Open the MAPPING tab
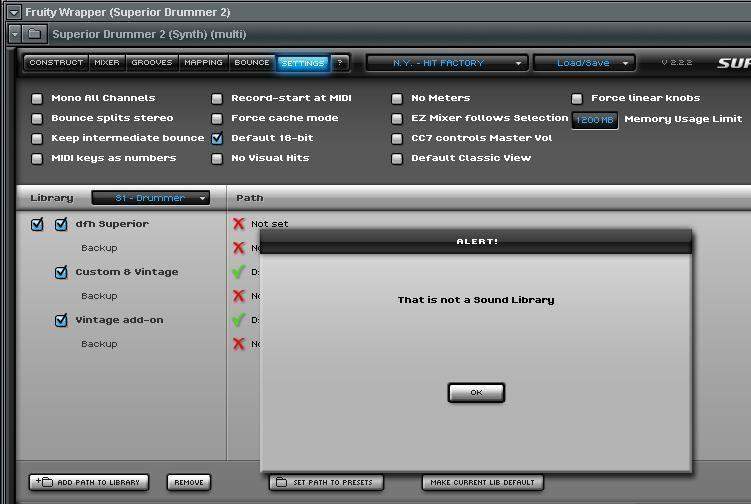The image size is (751, 504). [x=204, y=63]
